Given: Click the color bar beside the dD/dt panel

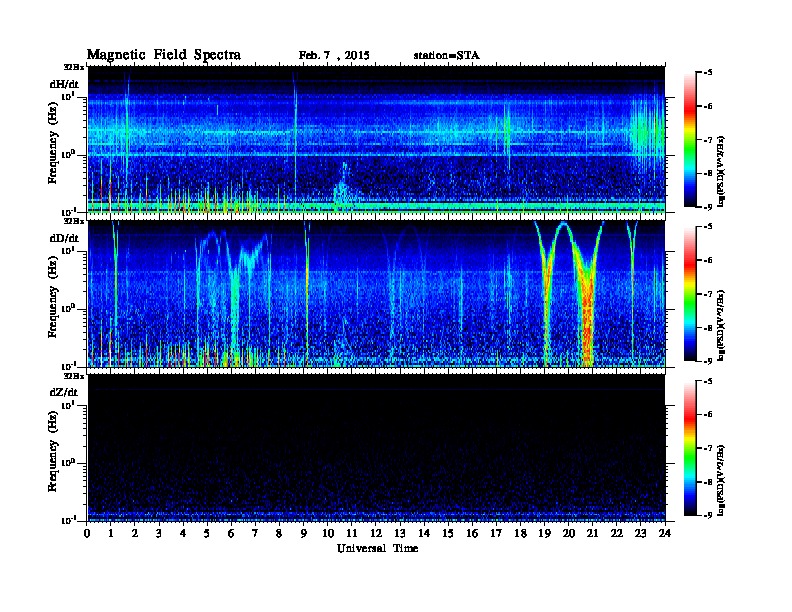Looking at the screenshot, I should click(x=690, y=293).
